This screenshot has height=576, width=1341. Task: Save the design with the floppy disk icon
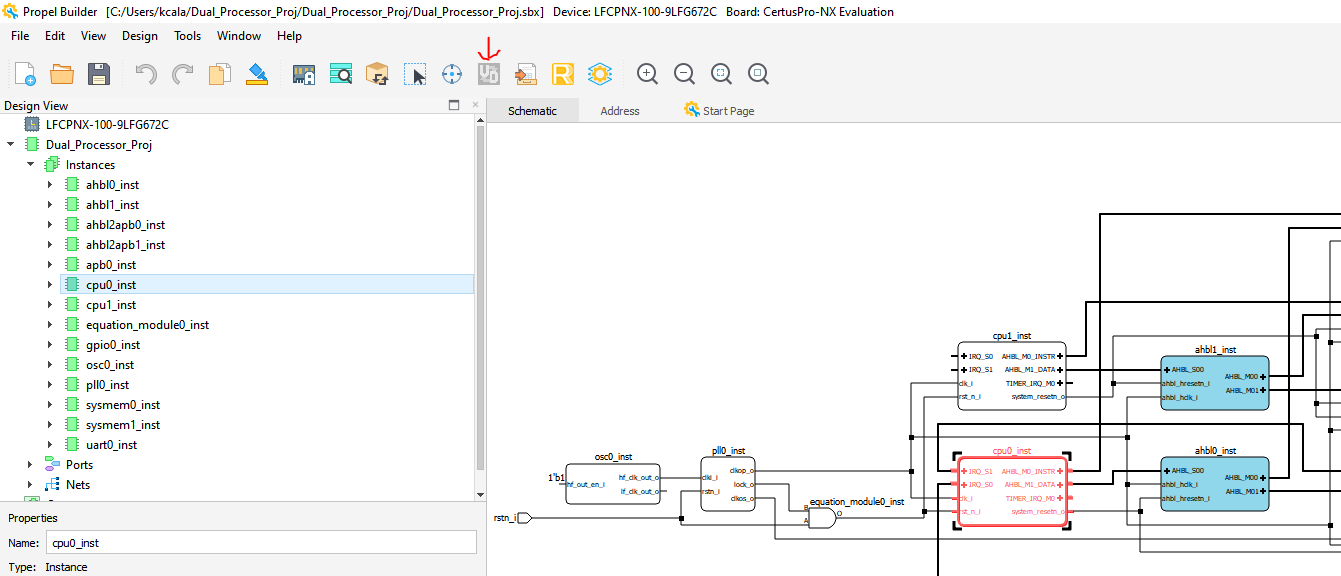(x=98, y=74)
